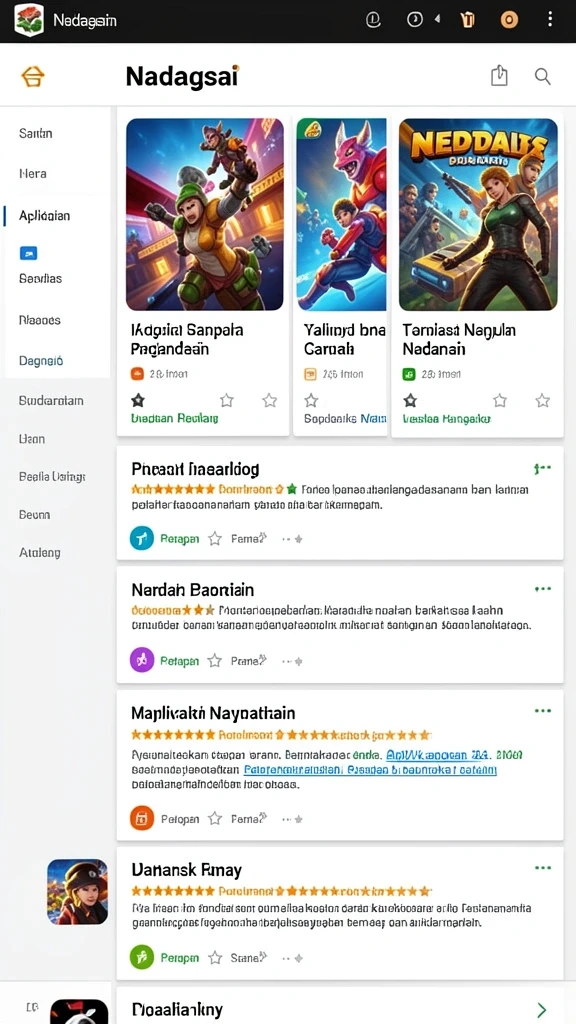Viewport: 576px width, 1024px height.
Task: Click the trash bin icon in top bar
Action: (x=468, y=20)
